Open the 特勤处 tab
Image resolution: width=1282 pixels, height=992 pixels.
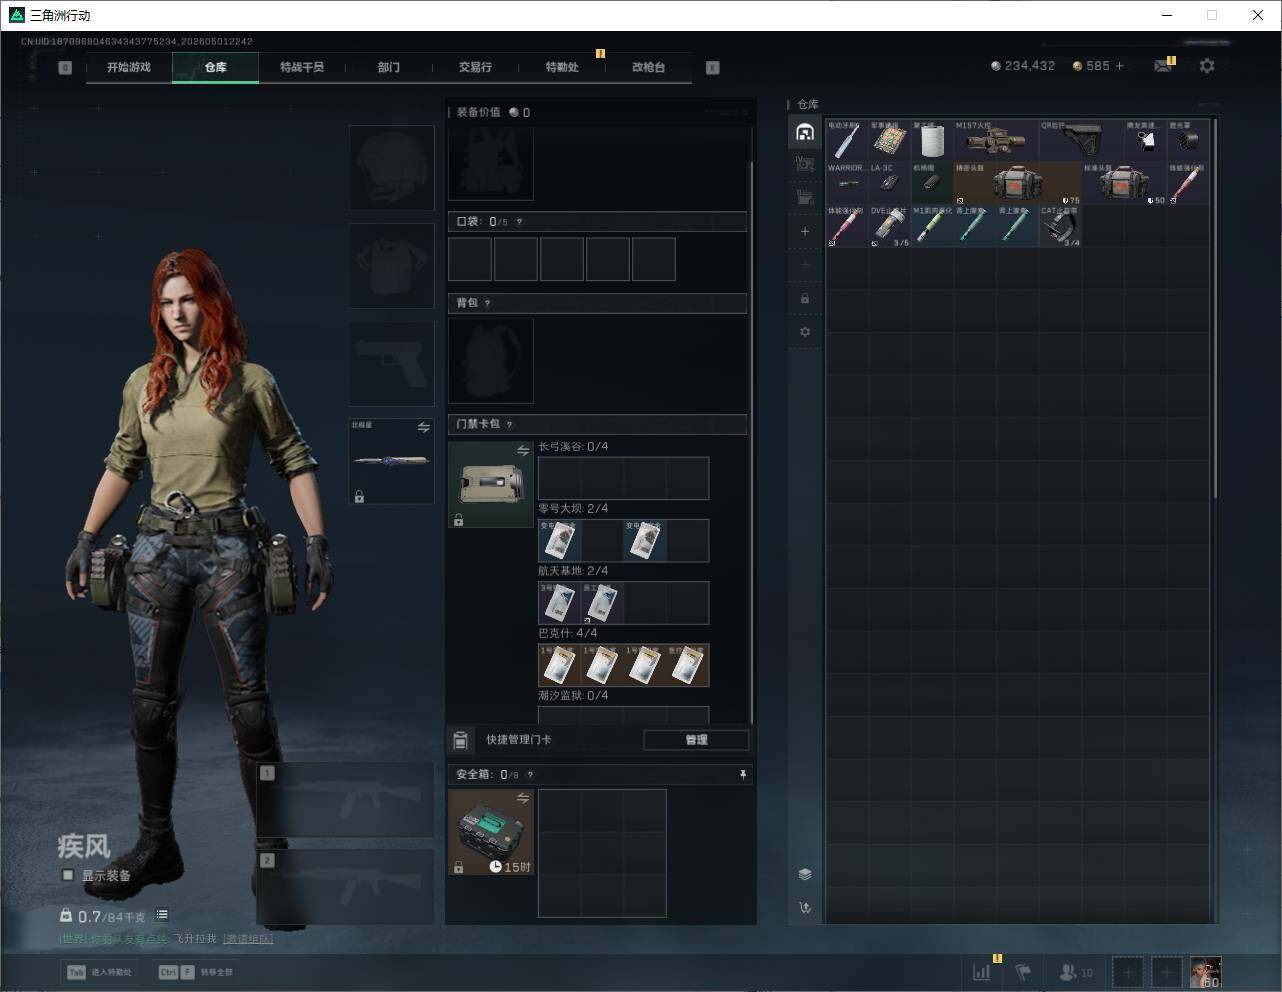point(562,67)
